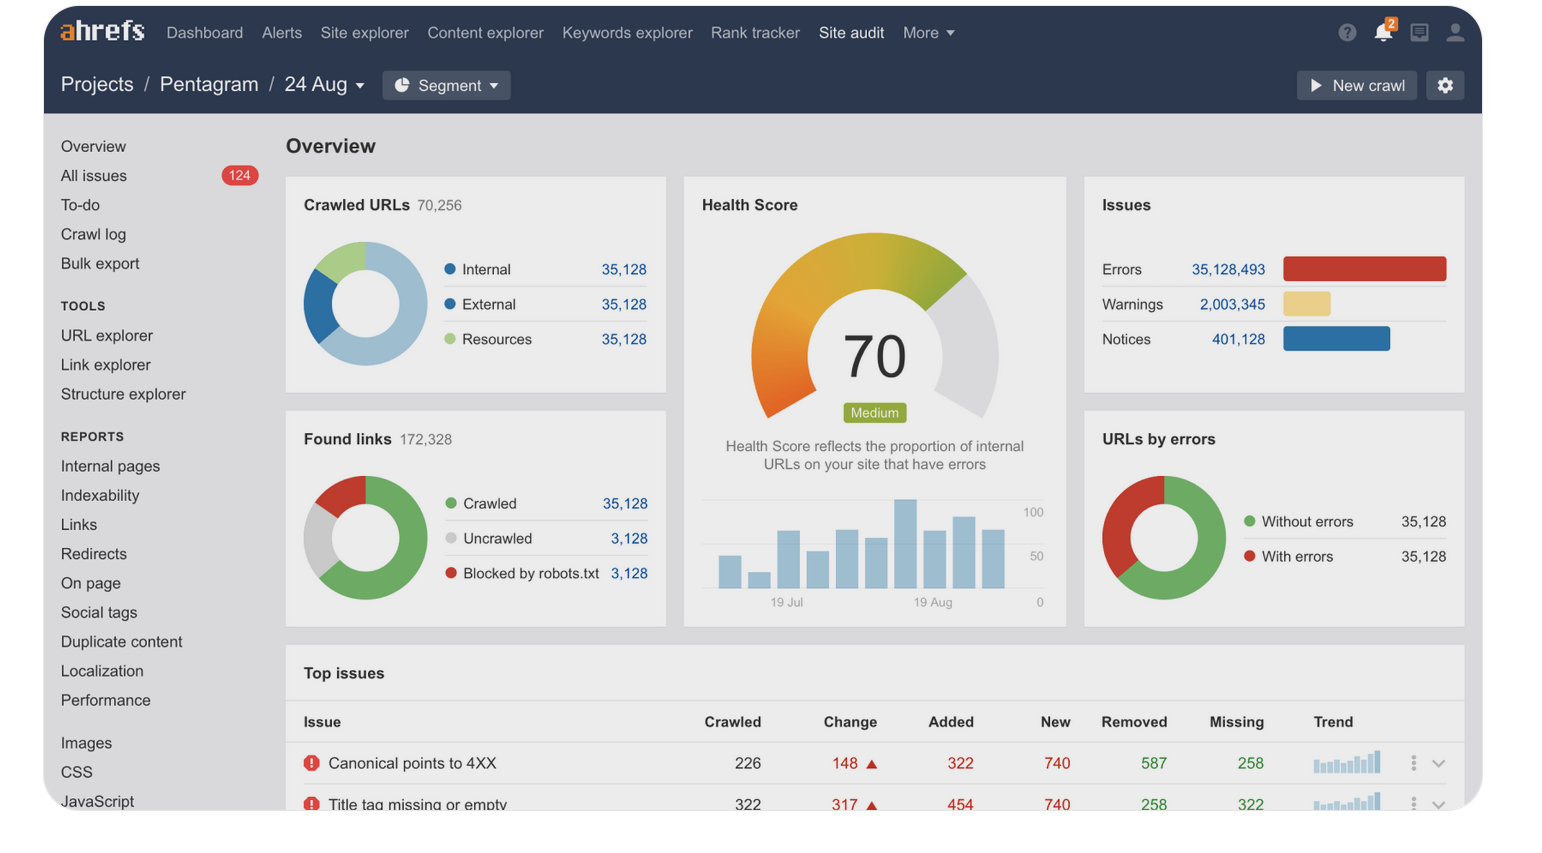Expand the Title tag missing row chevron
The width and height of the screenshot is (1542, 853).
tap(1438, 804)
